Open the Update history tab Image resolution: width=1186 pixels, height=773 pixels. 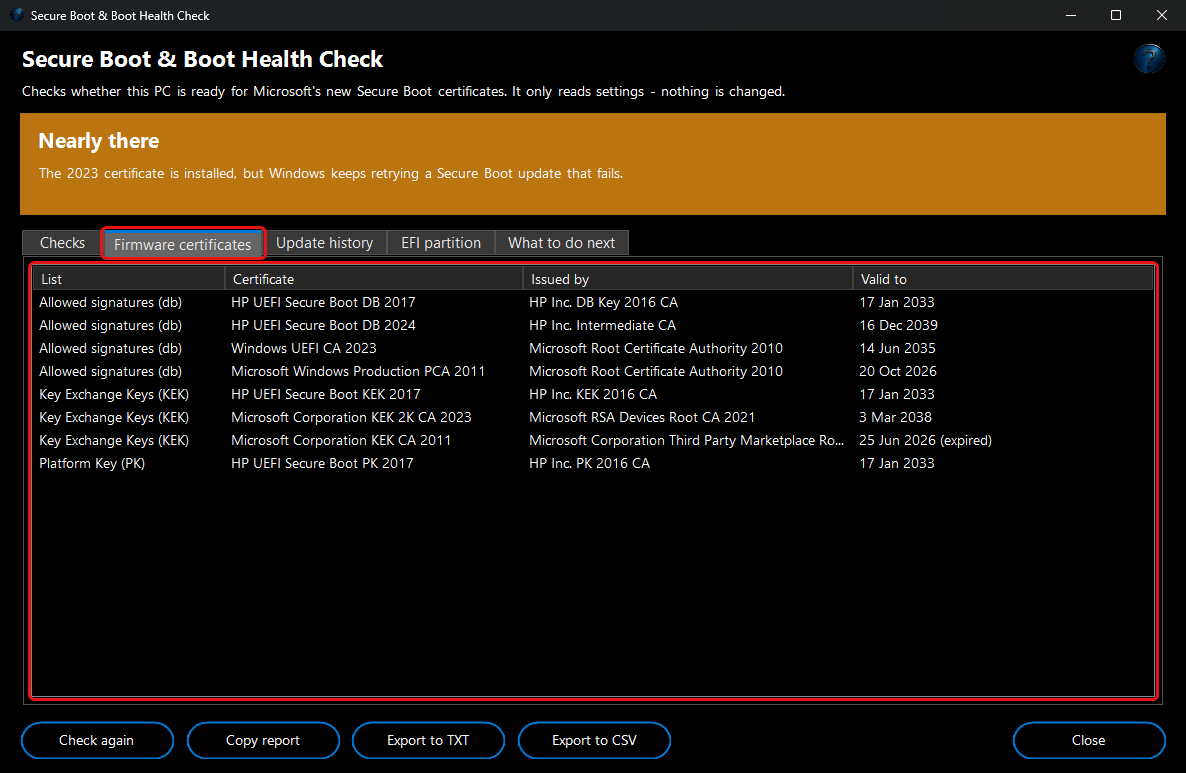coord(324,243)
